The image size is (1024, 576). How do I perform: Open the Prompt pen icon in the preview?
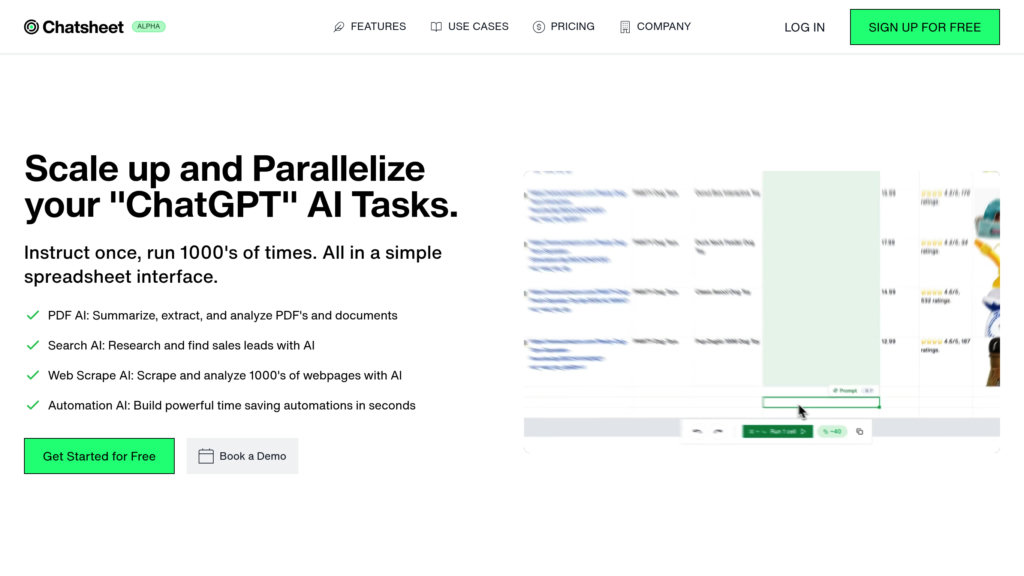[x=836, y=390]
